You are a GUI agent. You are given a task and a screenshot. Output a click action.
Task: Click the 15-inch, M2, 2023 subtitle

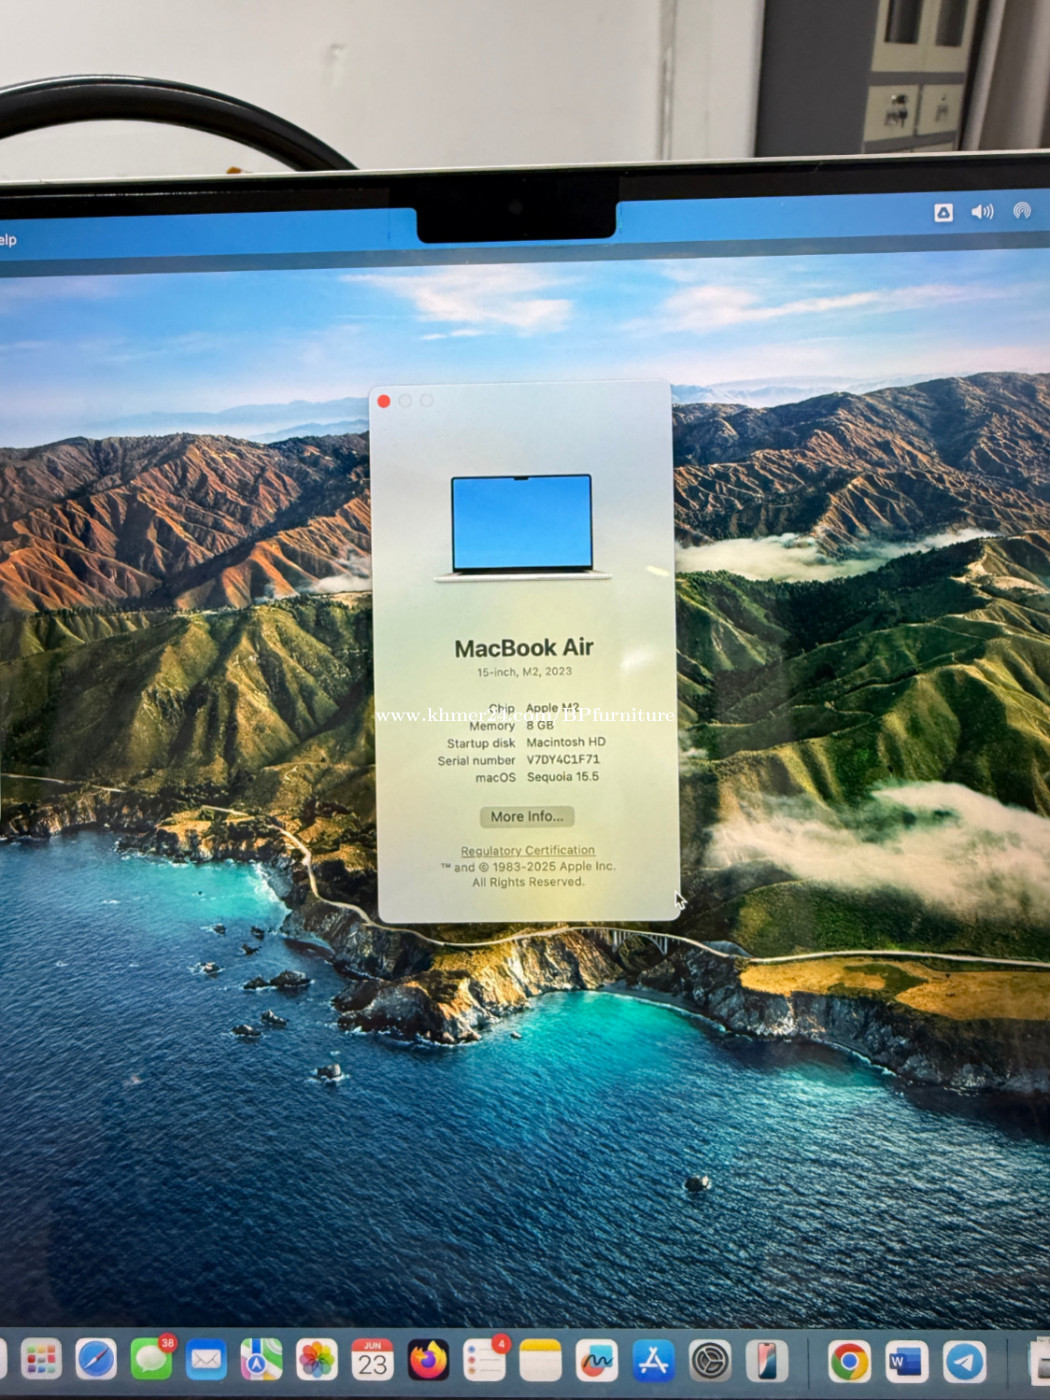[524, 672]
